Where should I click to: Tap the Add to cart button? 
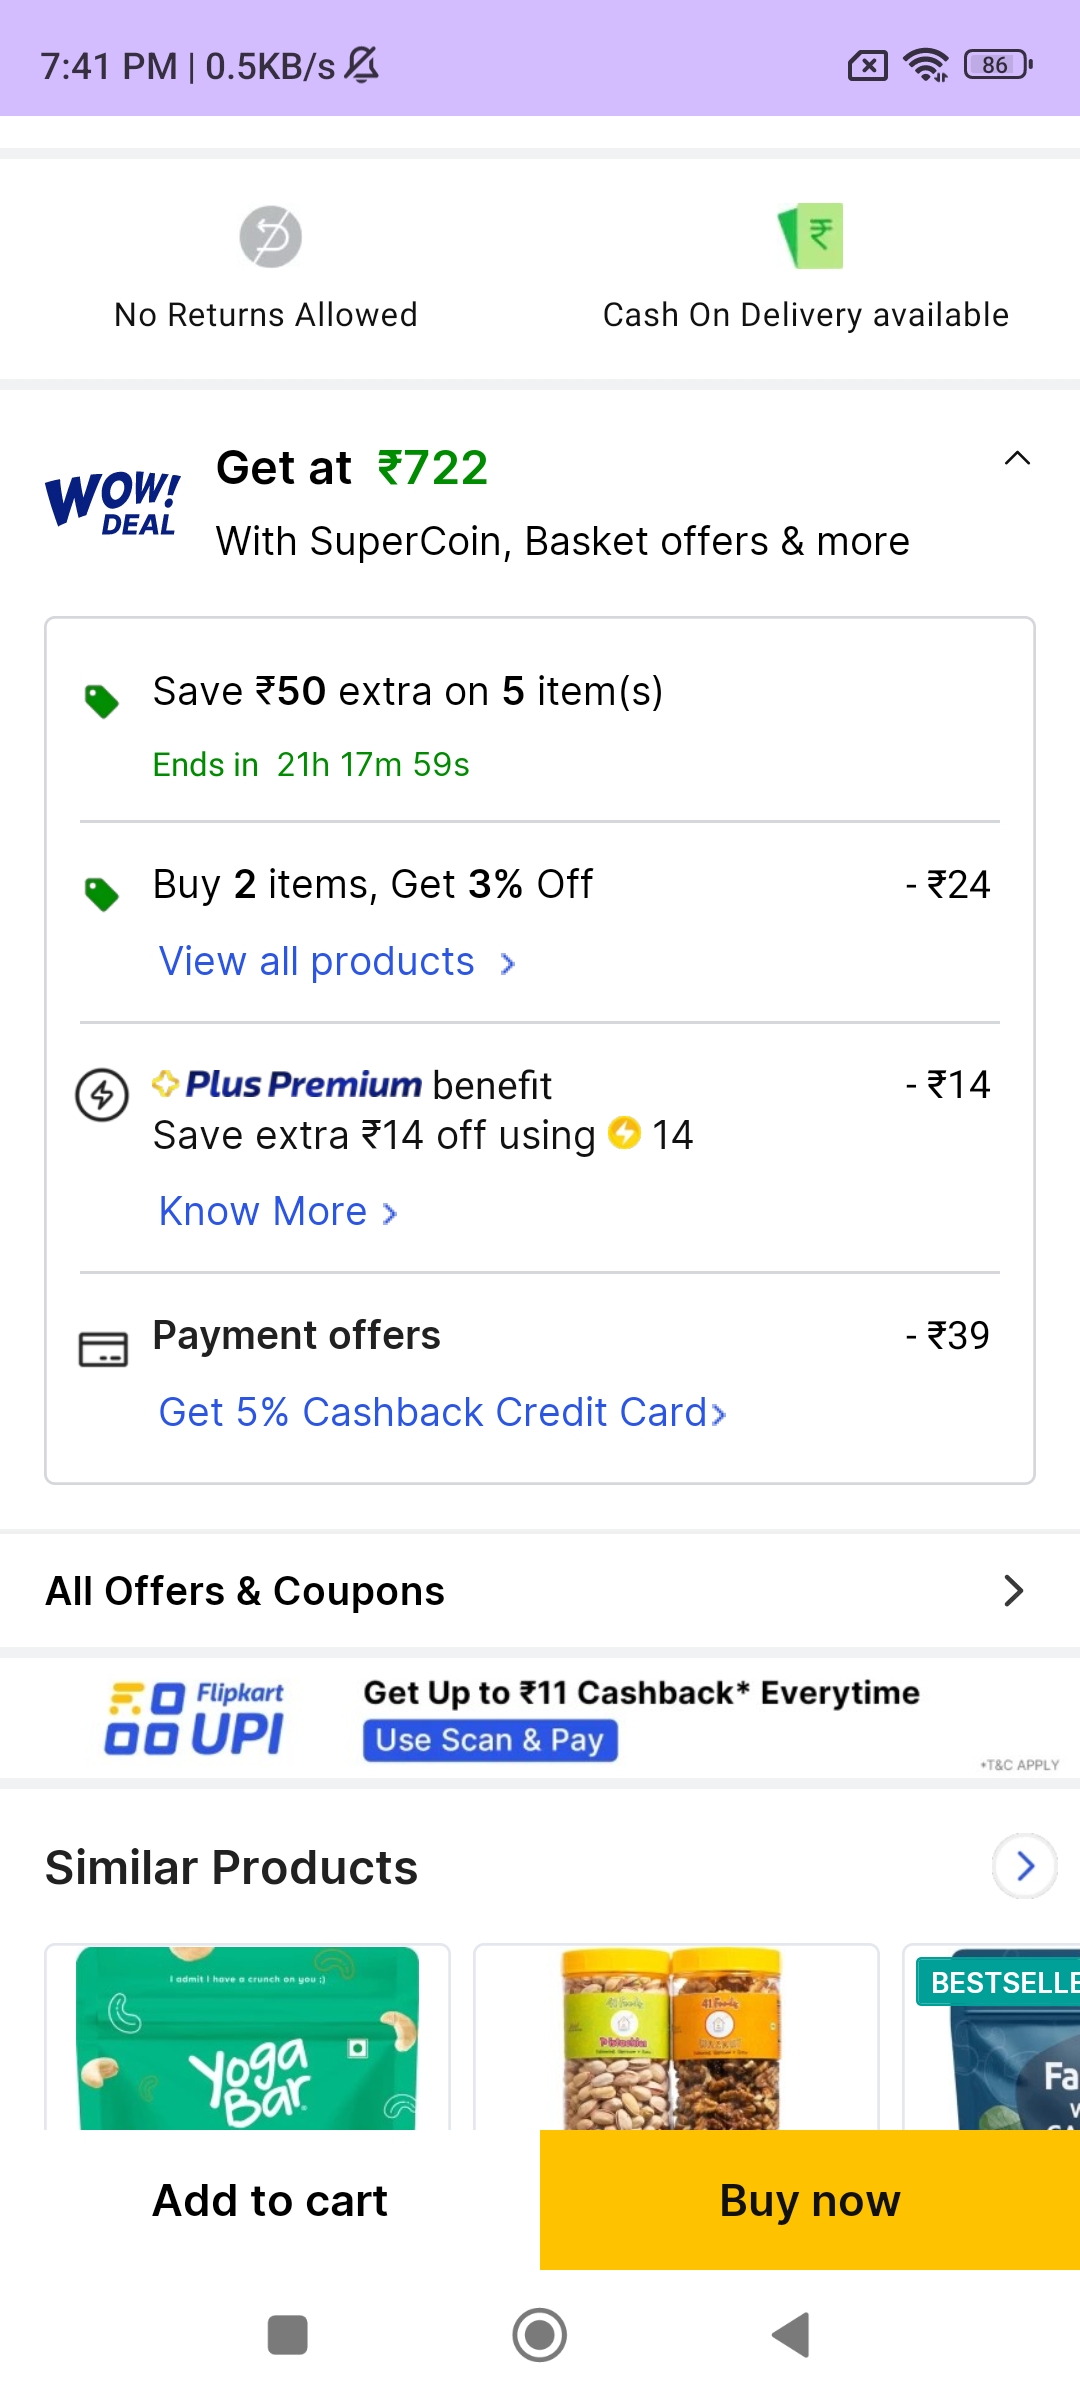tap(270, 2201)
